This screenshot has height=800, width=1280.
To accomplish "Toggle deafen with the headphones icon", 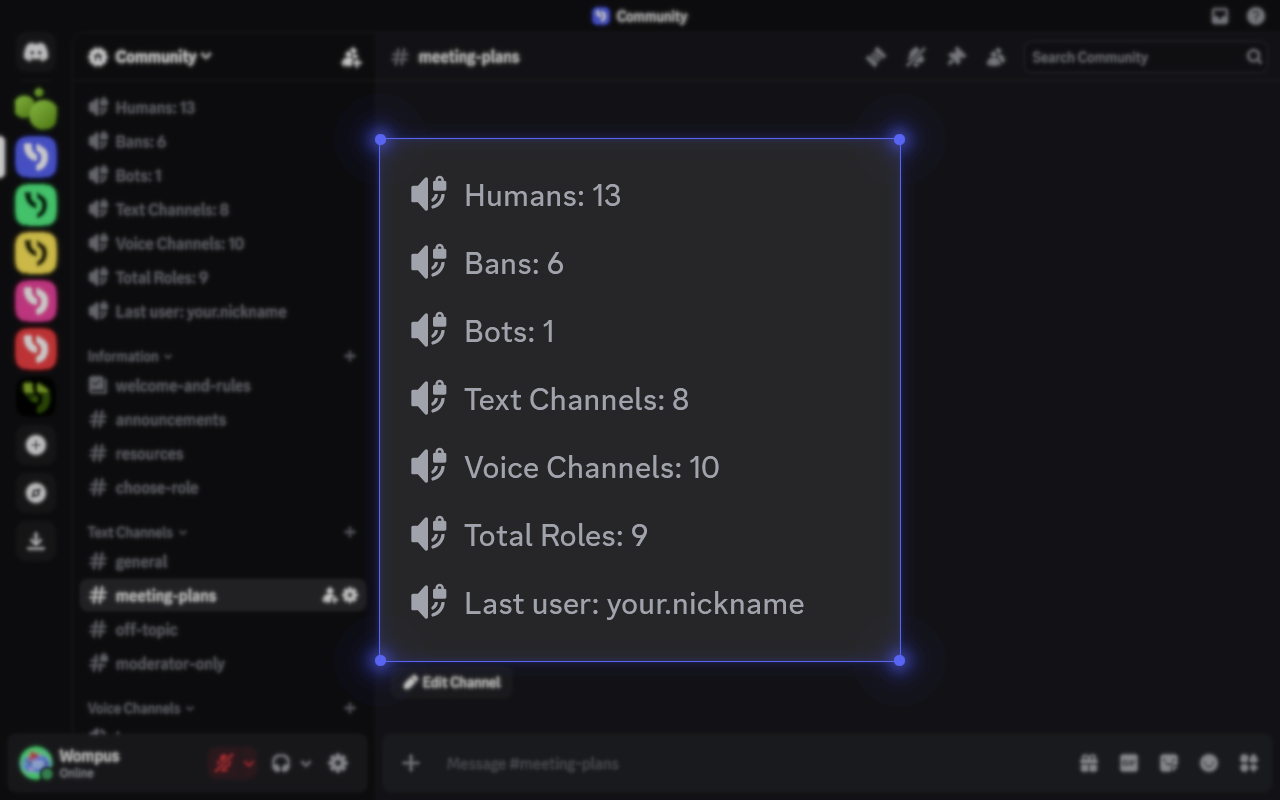I will (x=283, y=763).
